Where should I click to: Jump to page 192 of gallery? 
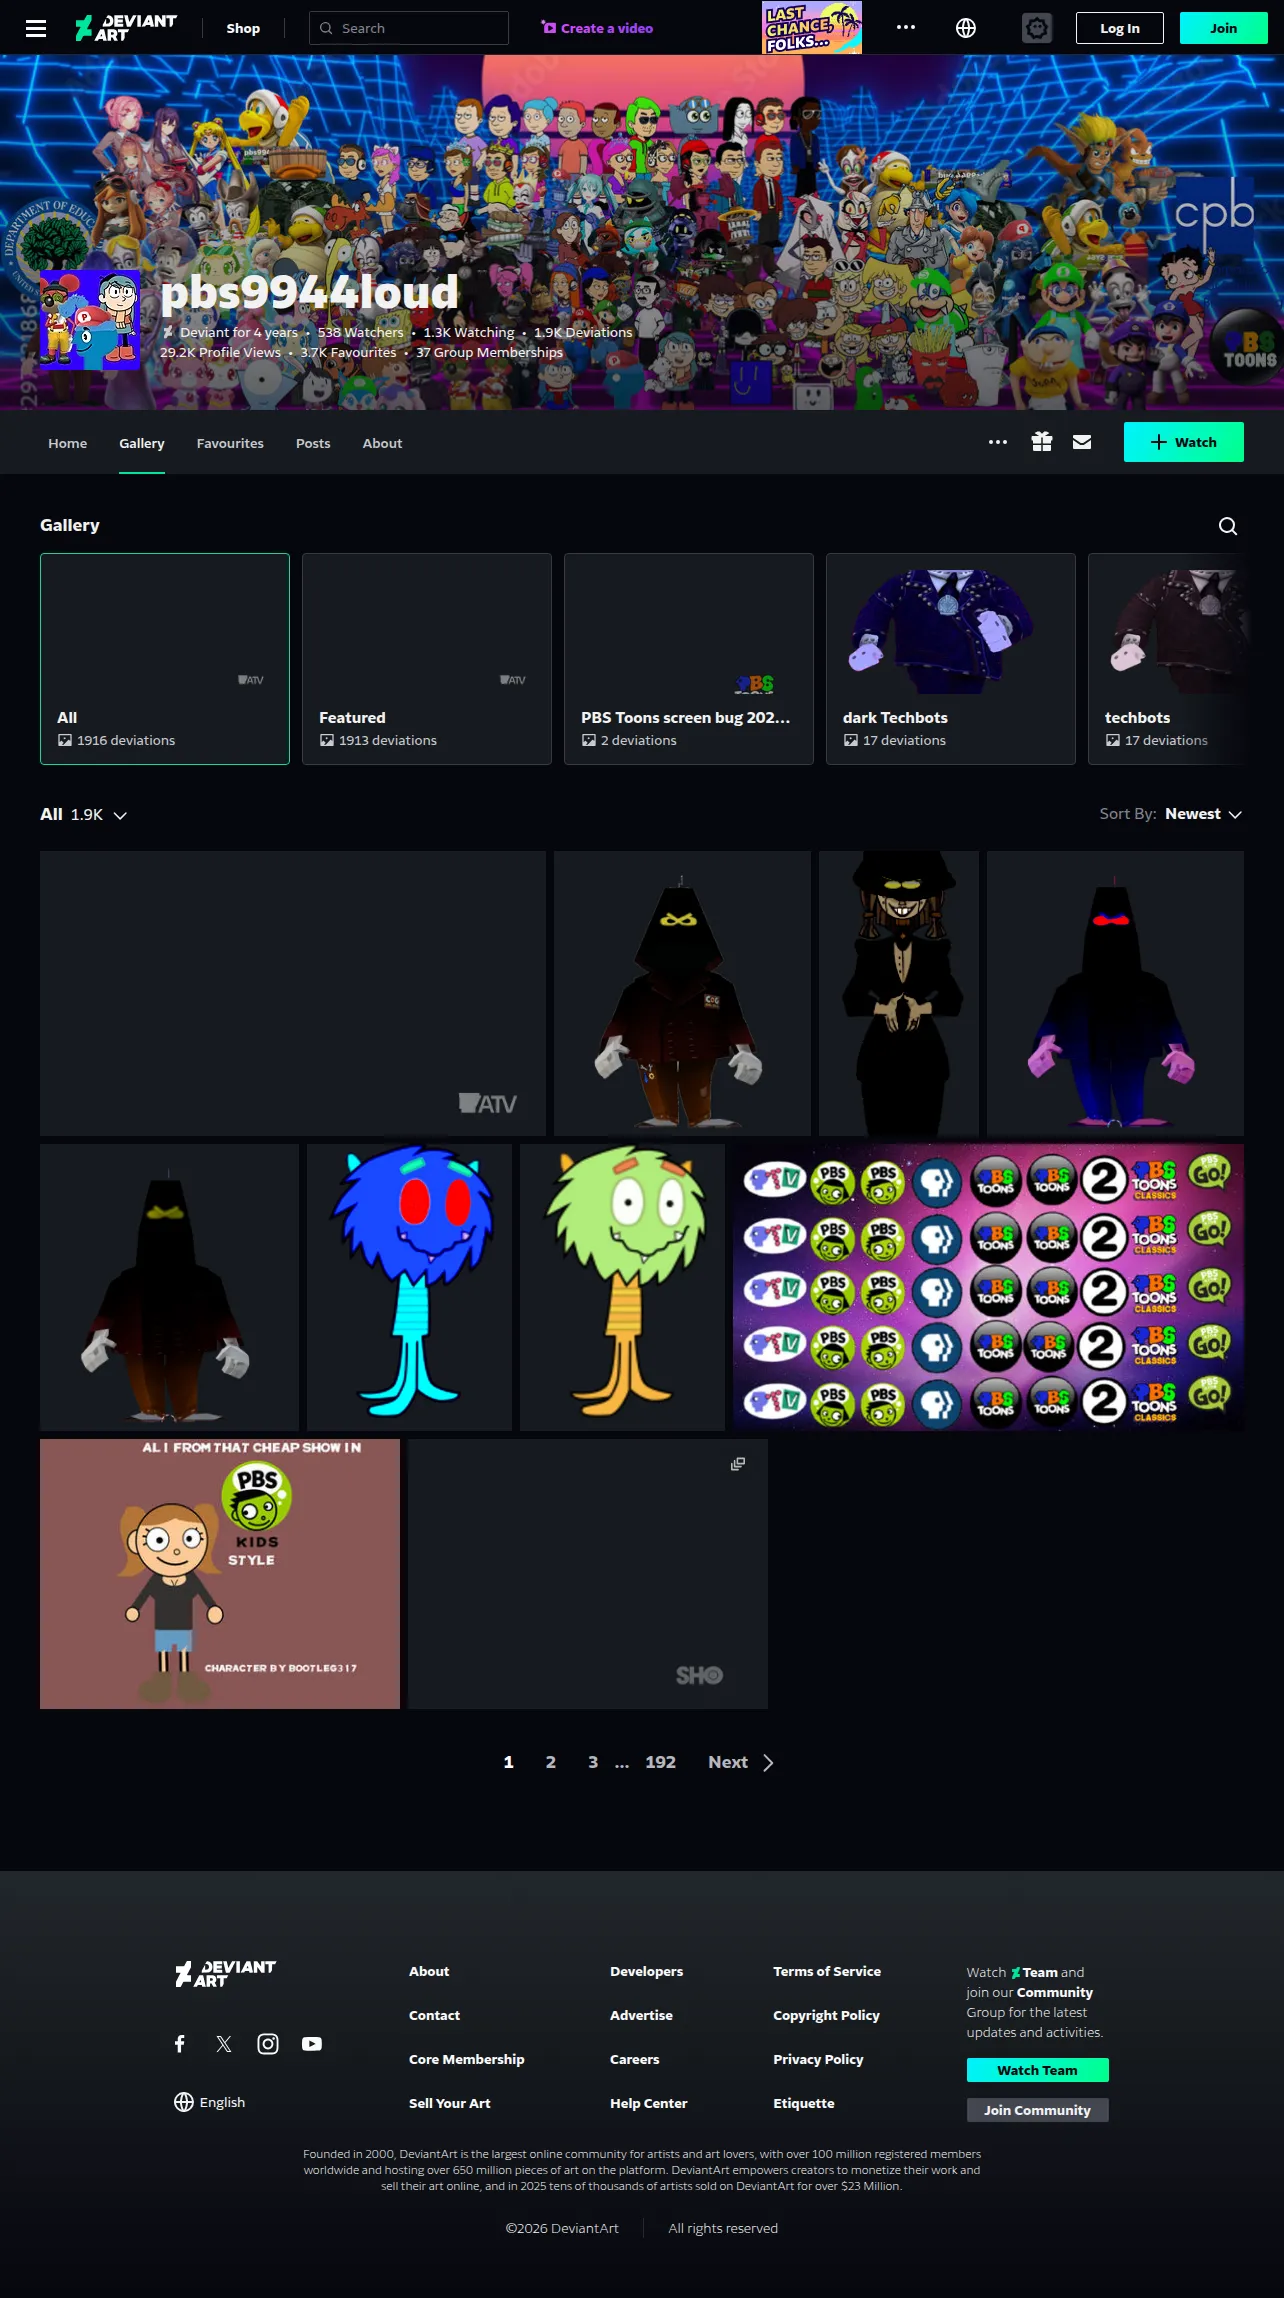pos(661,1762)
